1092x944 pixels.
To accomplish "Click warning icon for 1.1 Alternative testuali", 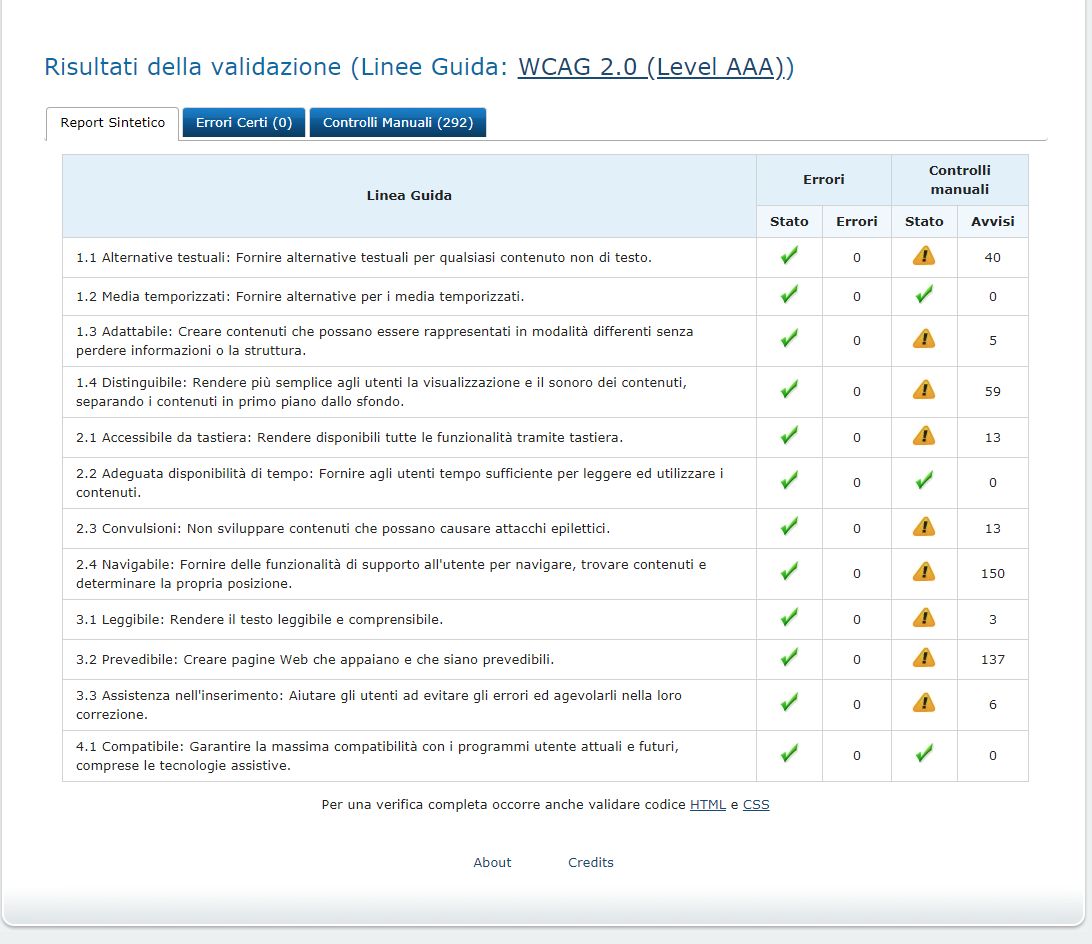I will pyautogui.click(x=924, y=257).
